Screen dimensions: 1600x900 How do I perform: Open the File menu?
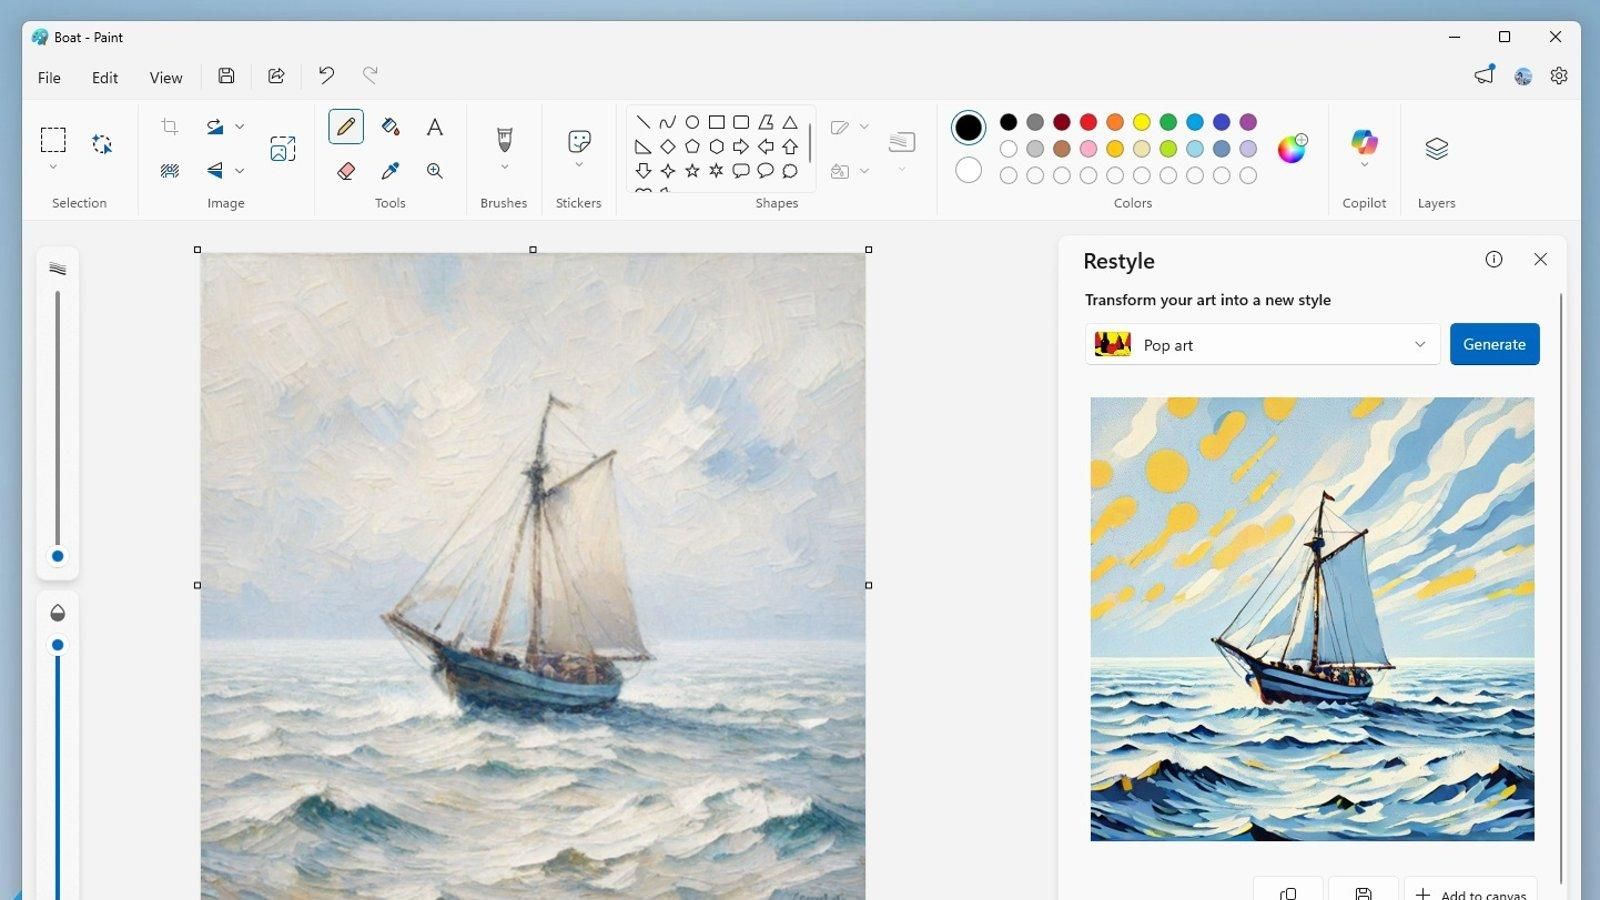(x=48, y=77)
